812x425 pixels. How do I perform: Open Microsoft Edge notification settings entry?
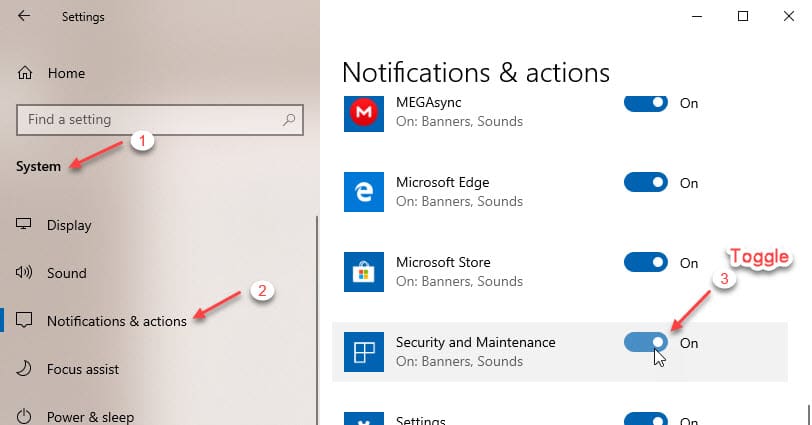point(560,192)
